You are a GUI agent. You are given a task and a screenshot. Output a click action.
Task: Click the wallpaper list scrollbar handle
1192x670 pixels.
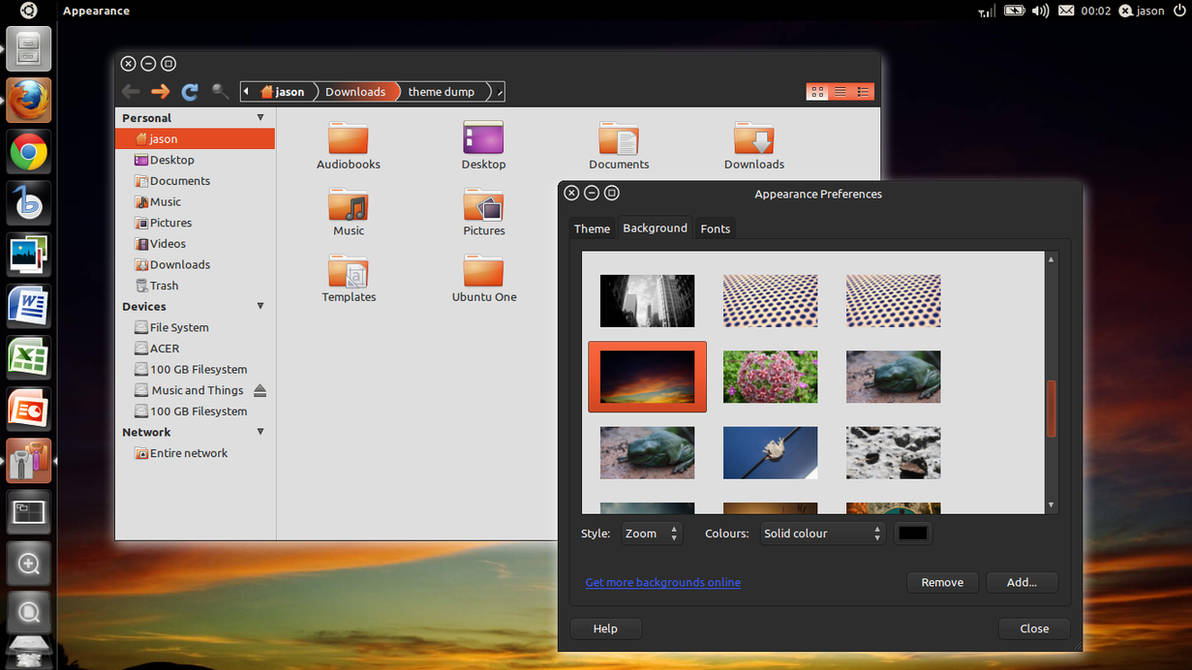tap(1051, 409)
